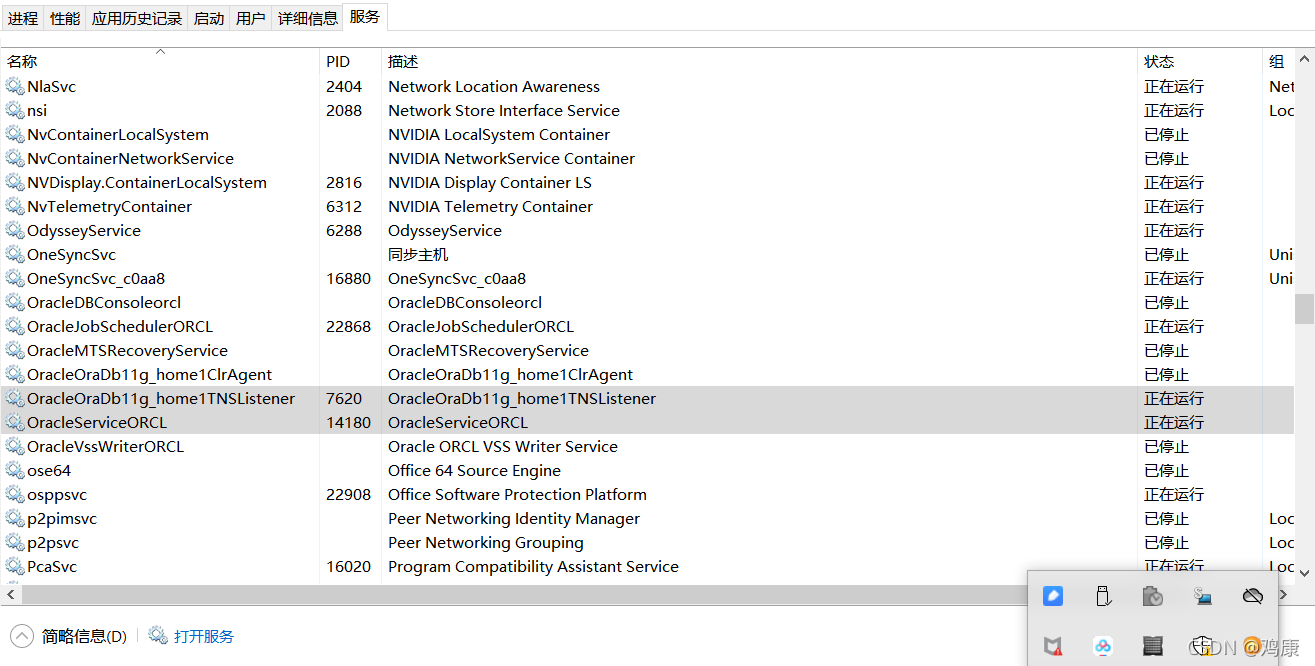Select the ose64 service name
The width and height of the screenshot is (1315, 666).
49,471
